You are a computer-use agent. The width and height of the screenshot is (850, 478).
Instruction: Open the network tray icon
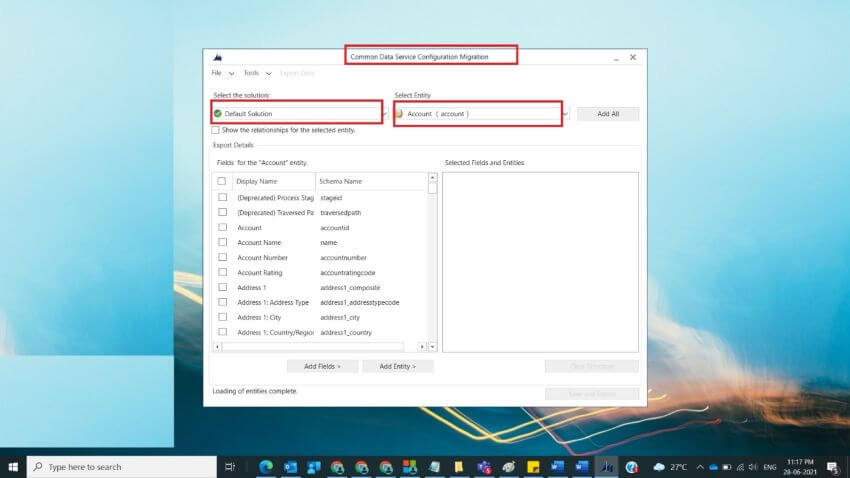pos(740,467)
